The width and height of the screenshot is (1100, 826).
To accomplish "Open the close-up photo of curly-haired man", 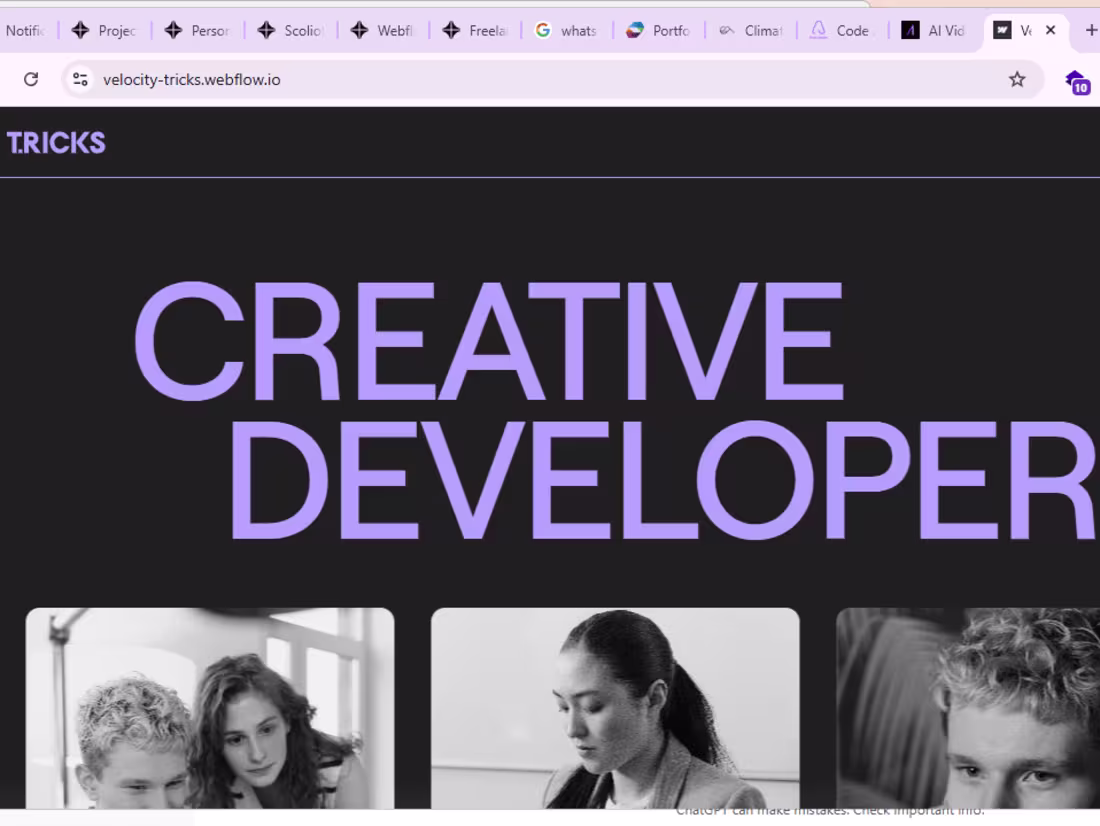I will pos(968,708).
